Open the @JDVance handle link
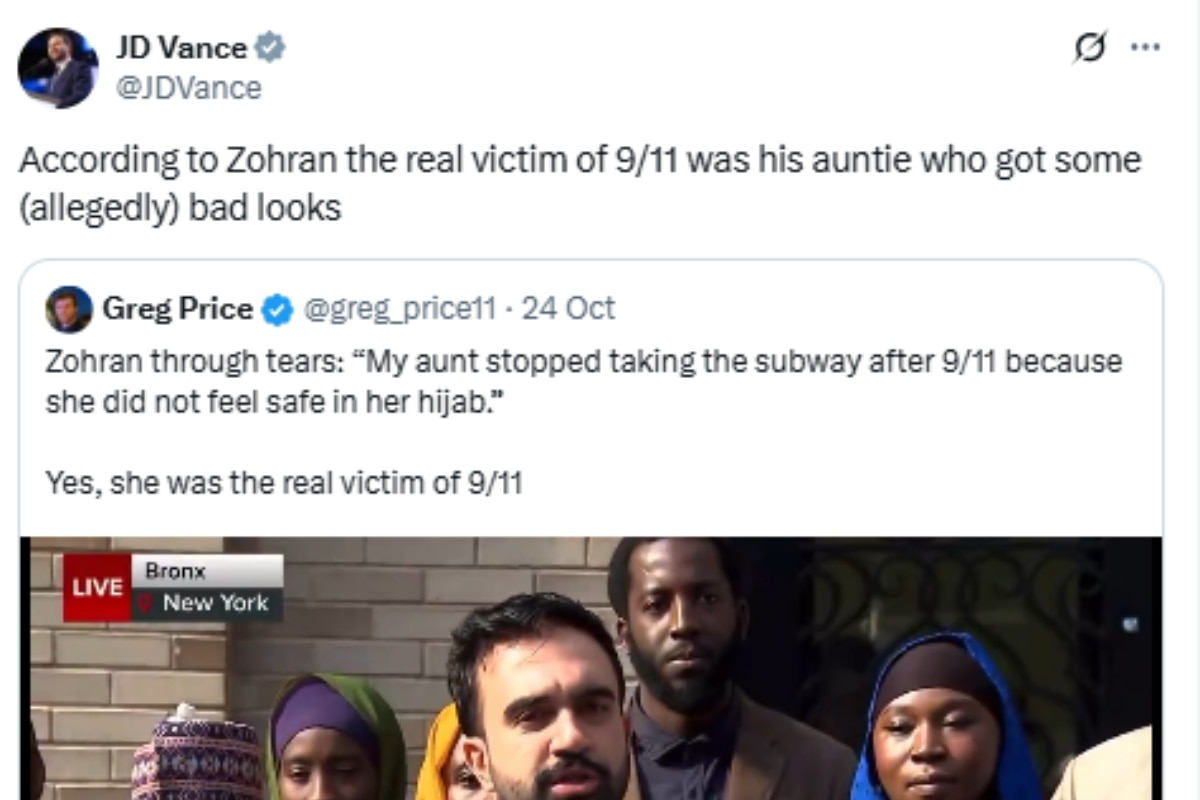Screen dimensions: 1200x800 pos(188,88)
